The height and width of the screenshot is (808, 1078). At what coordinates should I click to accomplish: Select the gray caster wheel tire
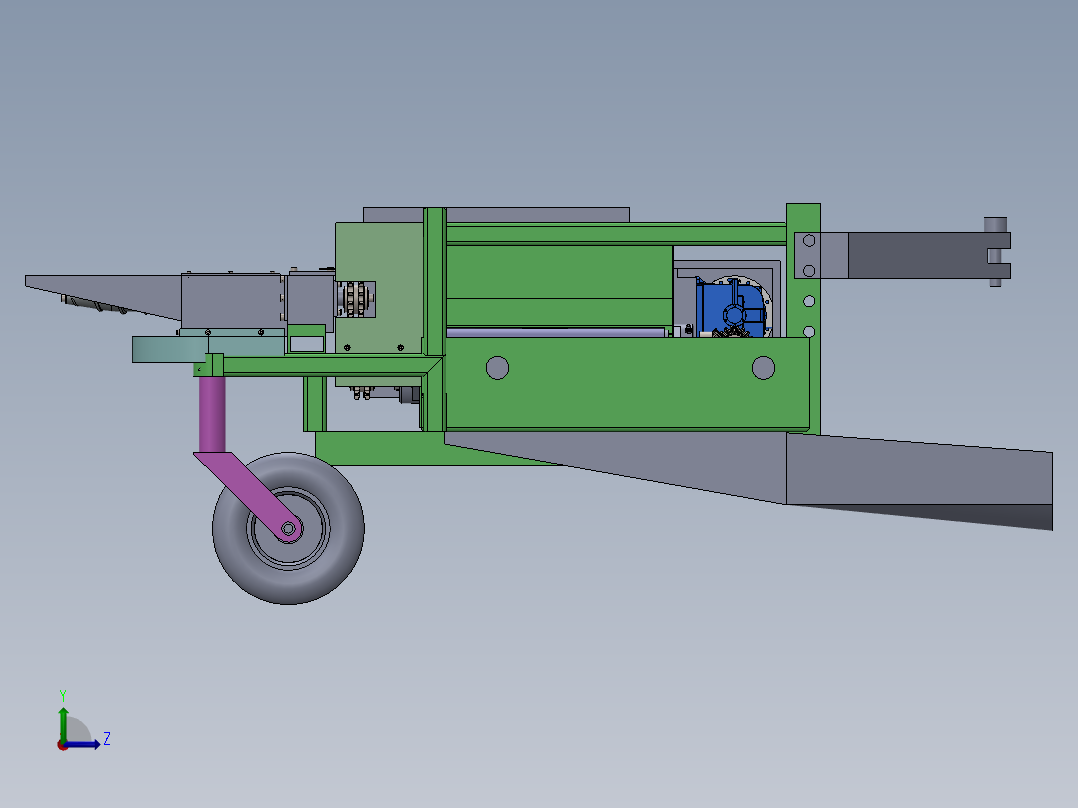coord(288,528)
